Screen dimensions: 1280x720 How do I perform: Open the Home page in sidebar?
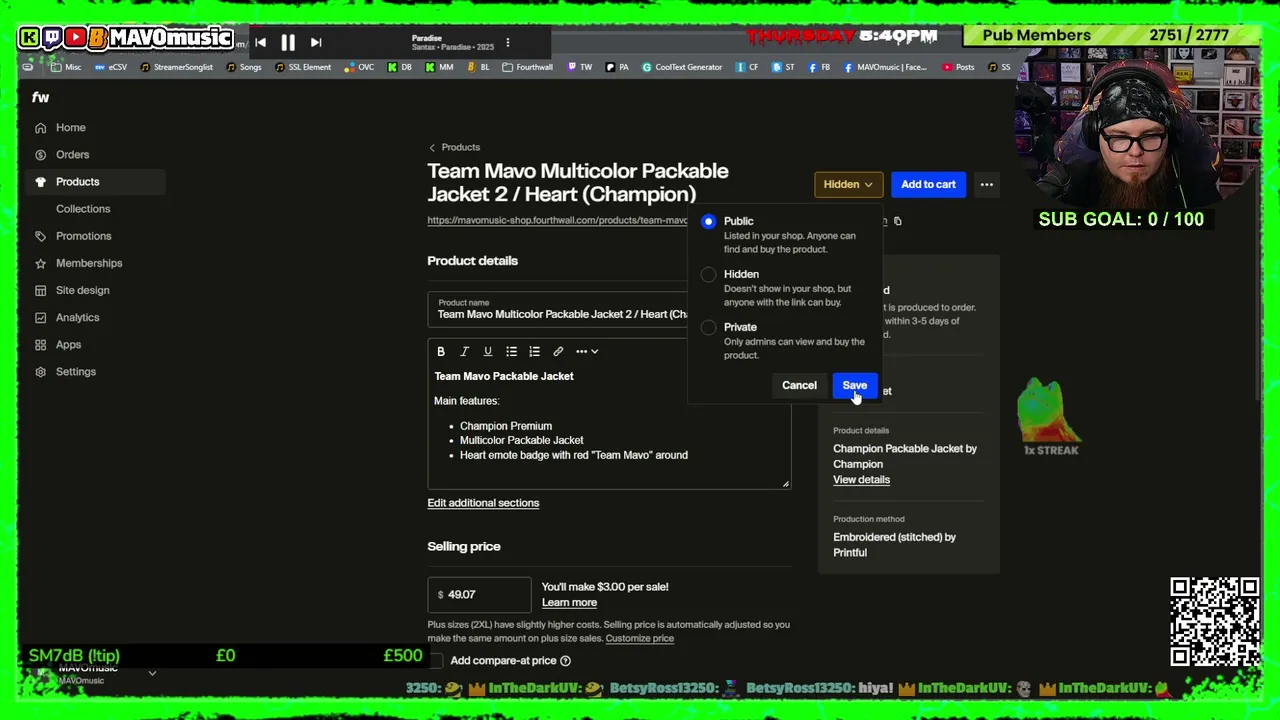click(70, 128)
